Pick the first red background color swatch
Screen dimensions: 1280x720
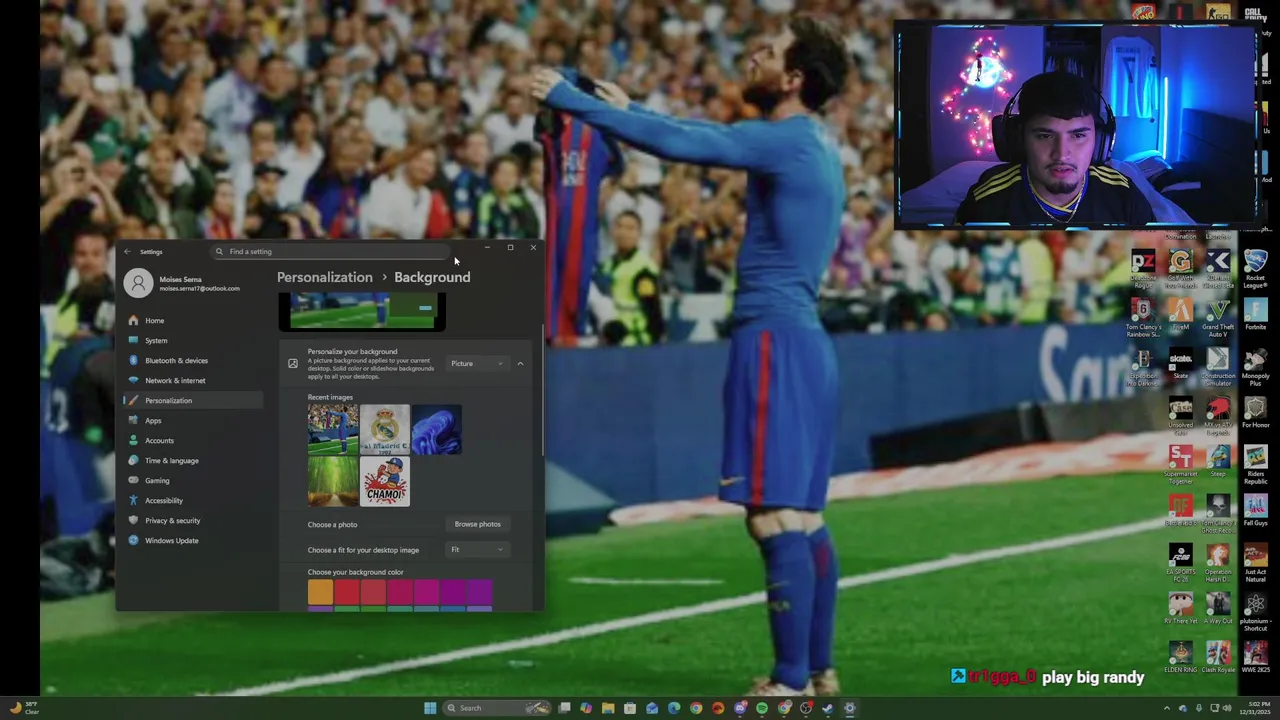pyautogui.click(x=347, y=592)
